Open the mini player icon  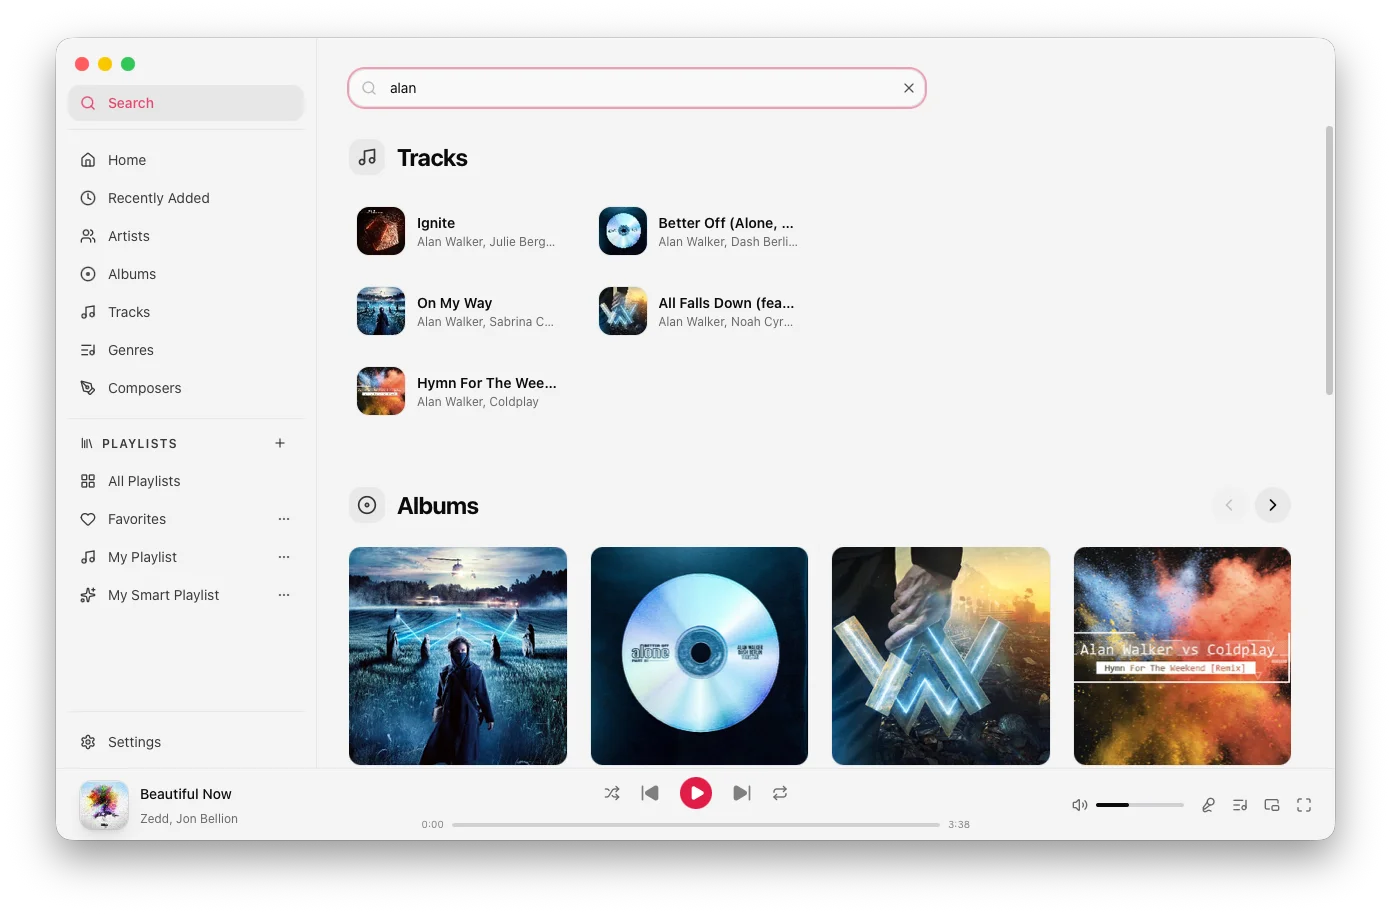point(1272,805)
